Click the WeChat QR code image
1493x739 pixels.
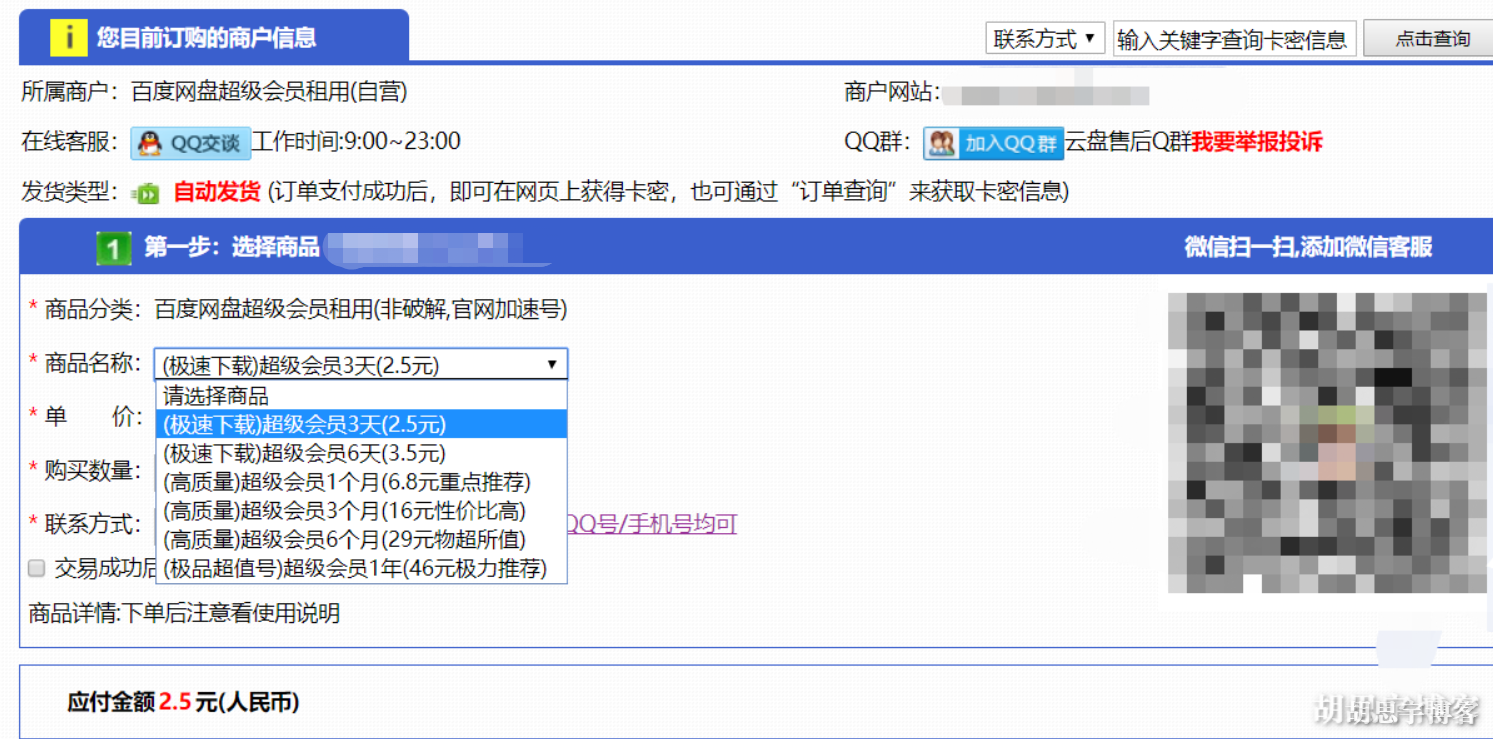pos(1328,445)
